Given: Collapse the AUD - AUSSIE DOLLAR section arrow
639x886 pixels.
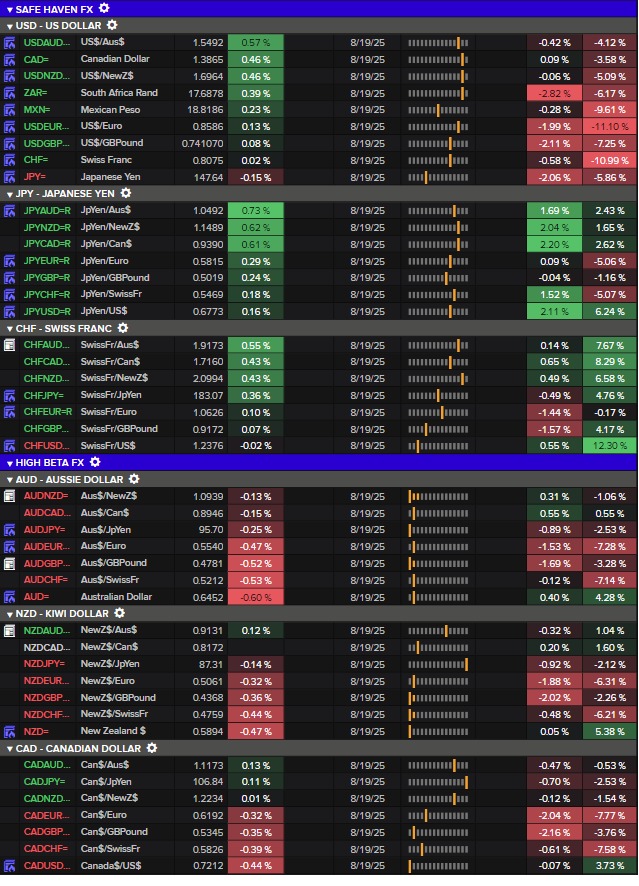Looking at the screenshot, I should click(x=9, y=480).
